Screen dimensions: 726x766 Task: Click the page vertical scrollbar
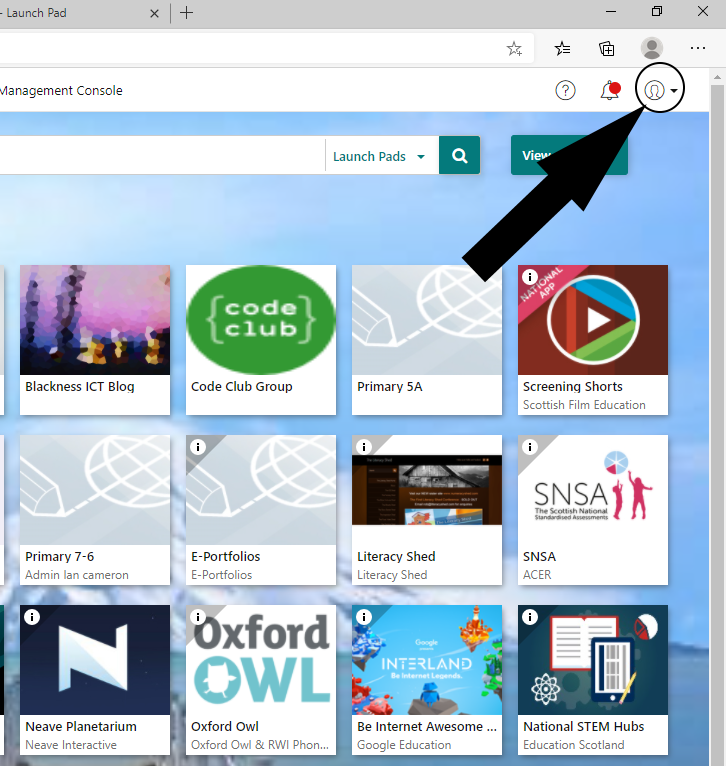click(717, 425)
